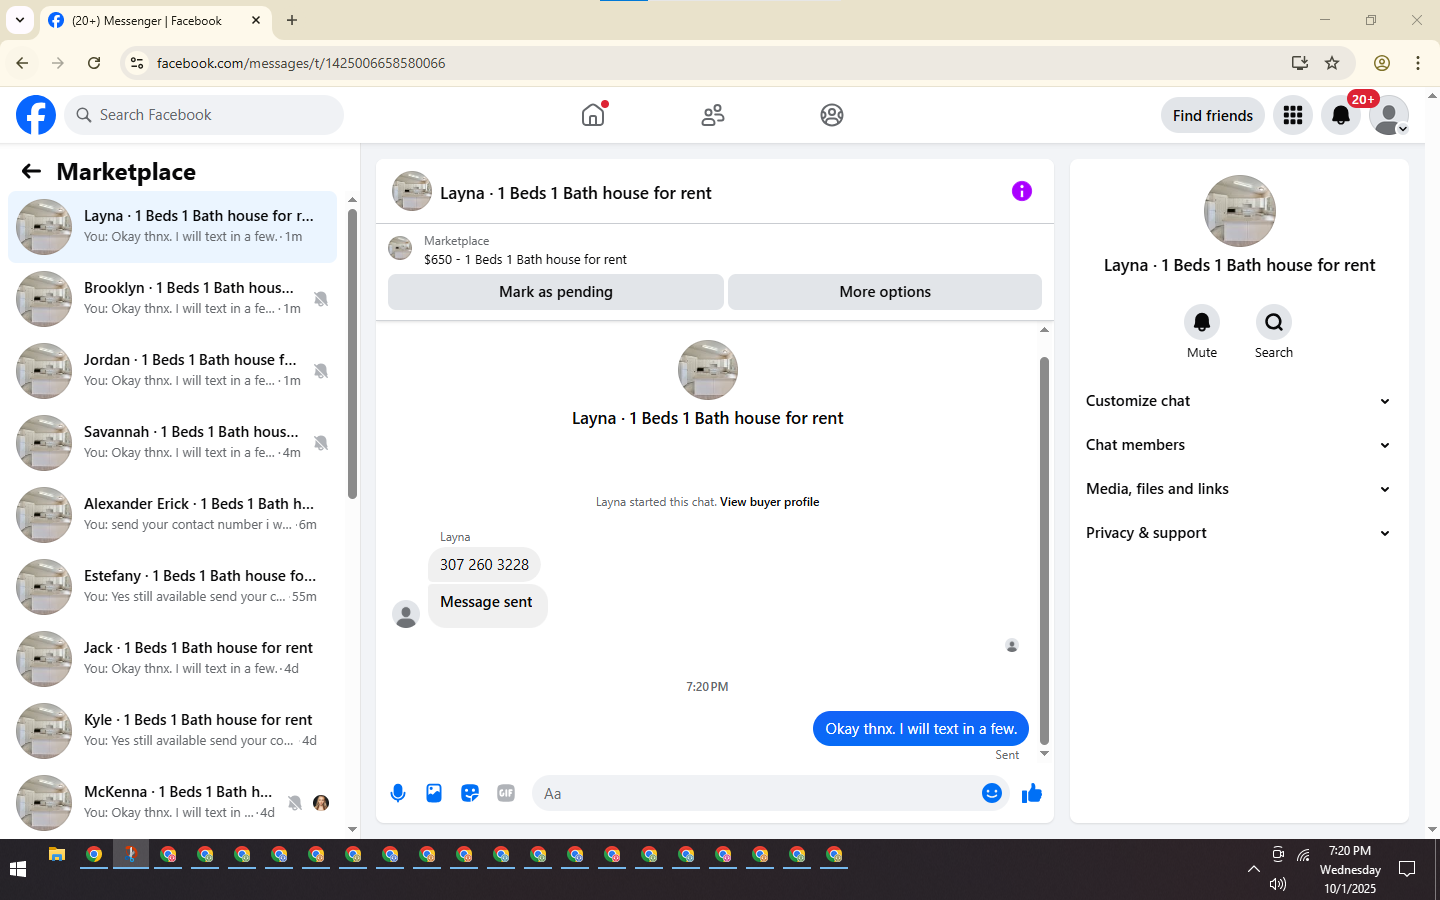Open the Notifications bell icon

[1341, 115]
